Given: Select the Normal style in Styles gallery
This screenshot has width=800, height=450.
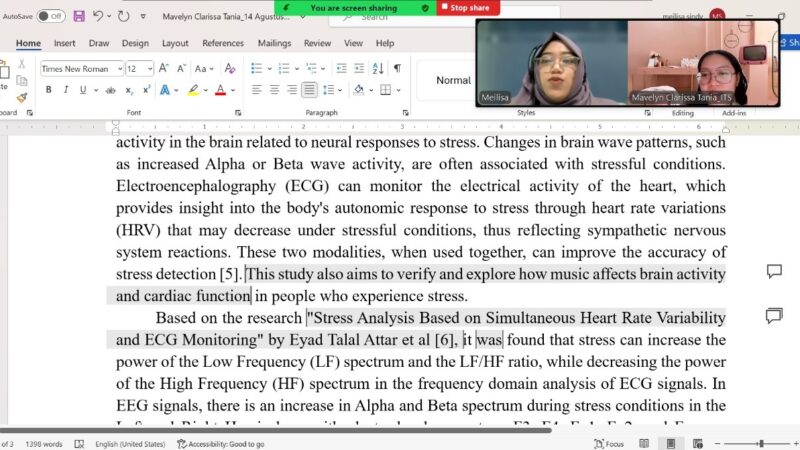Looking at the screenshot, I should coord(453,80).
